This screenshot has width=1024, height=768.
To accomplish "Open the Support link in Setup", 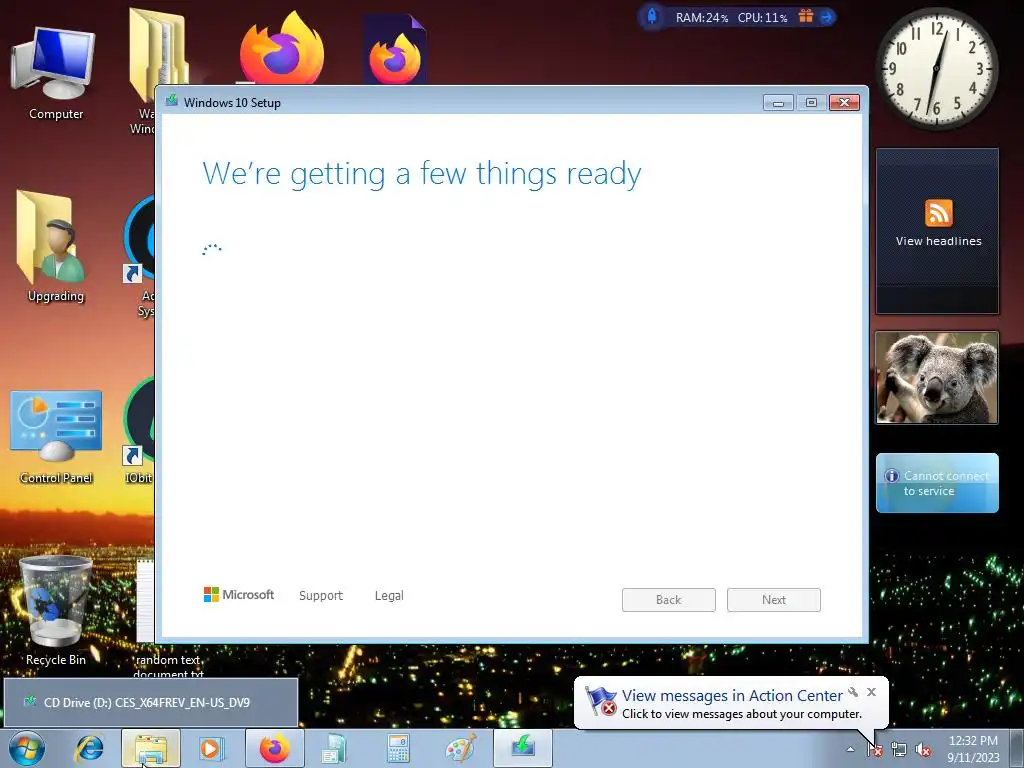I will coord(321,596).
